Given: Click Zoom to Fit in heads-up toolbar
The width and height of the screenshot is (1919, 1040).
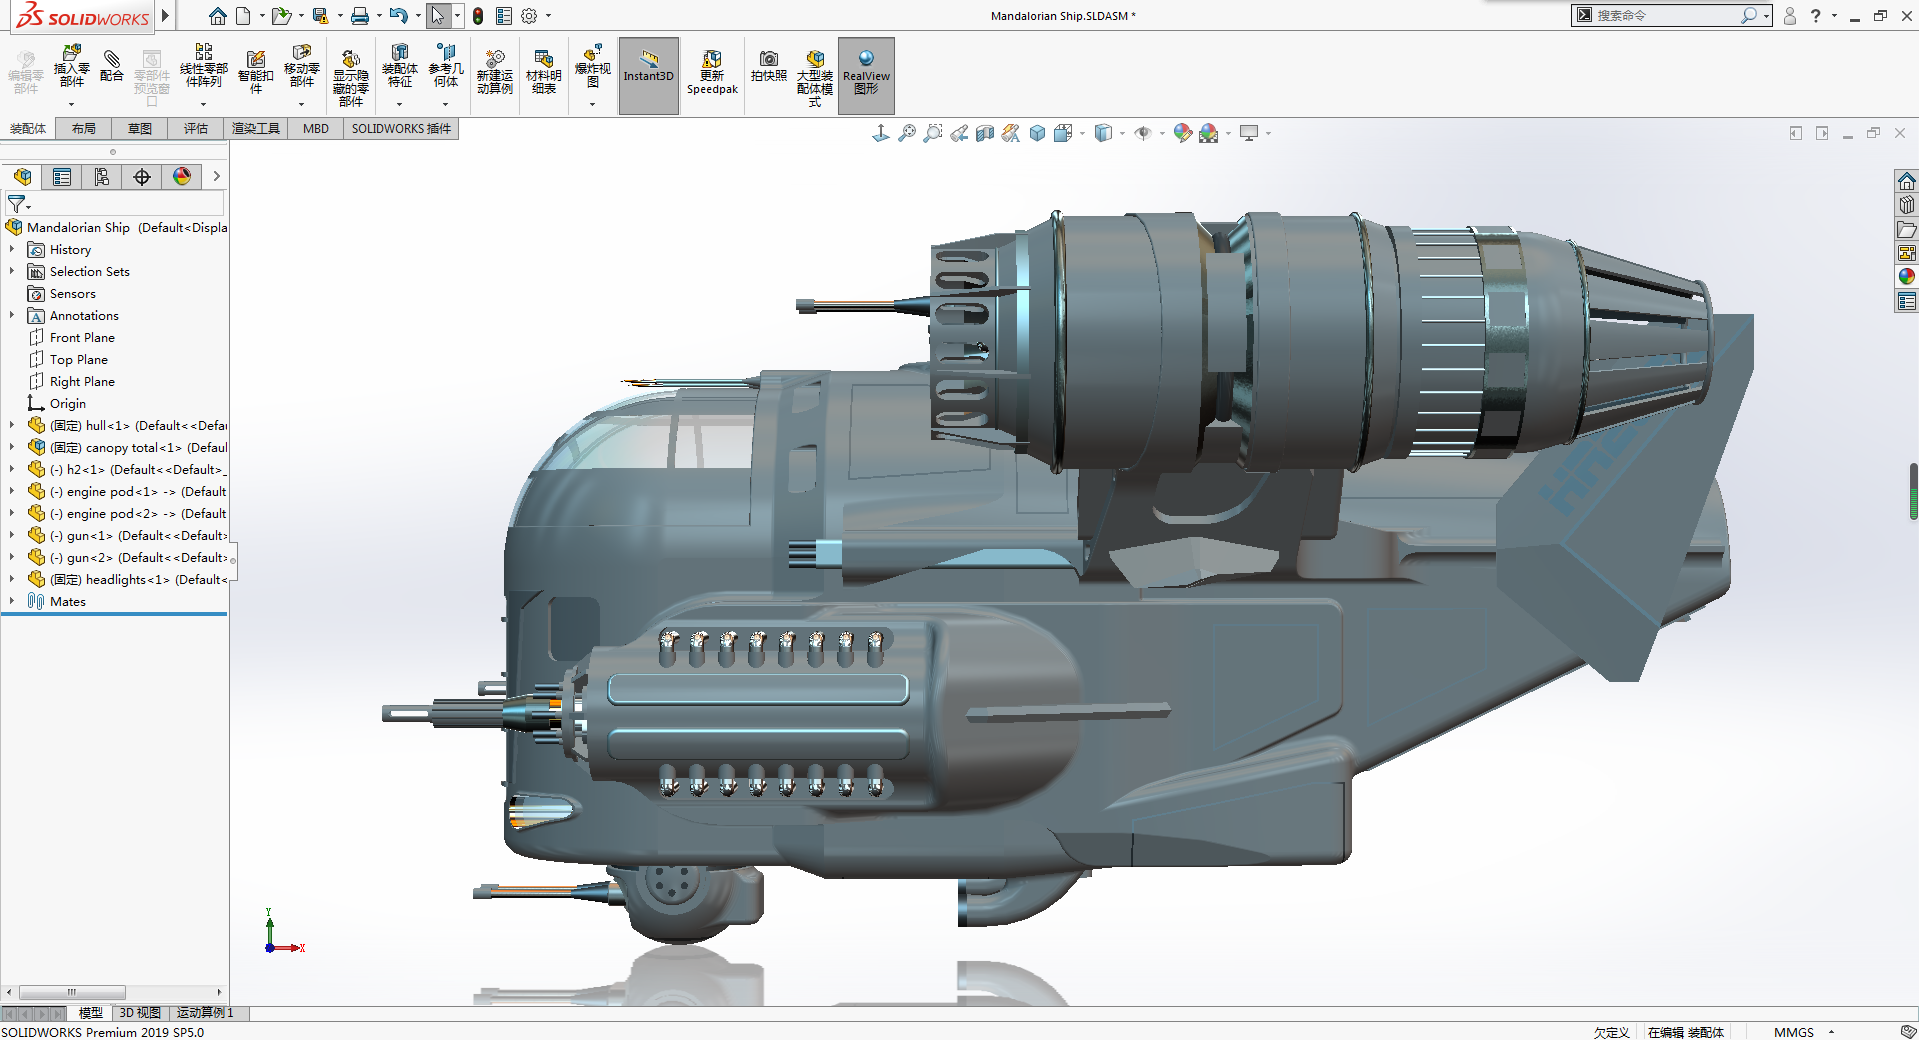Looking at the screenshot, I should 907,133.
